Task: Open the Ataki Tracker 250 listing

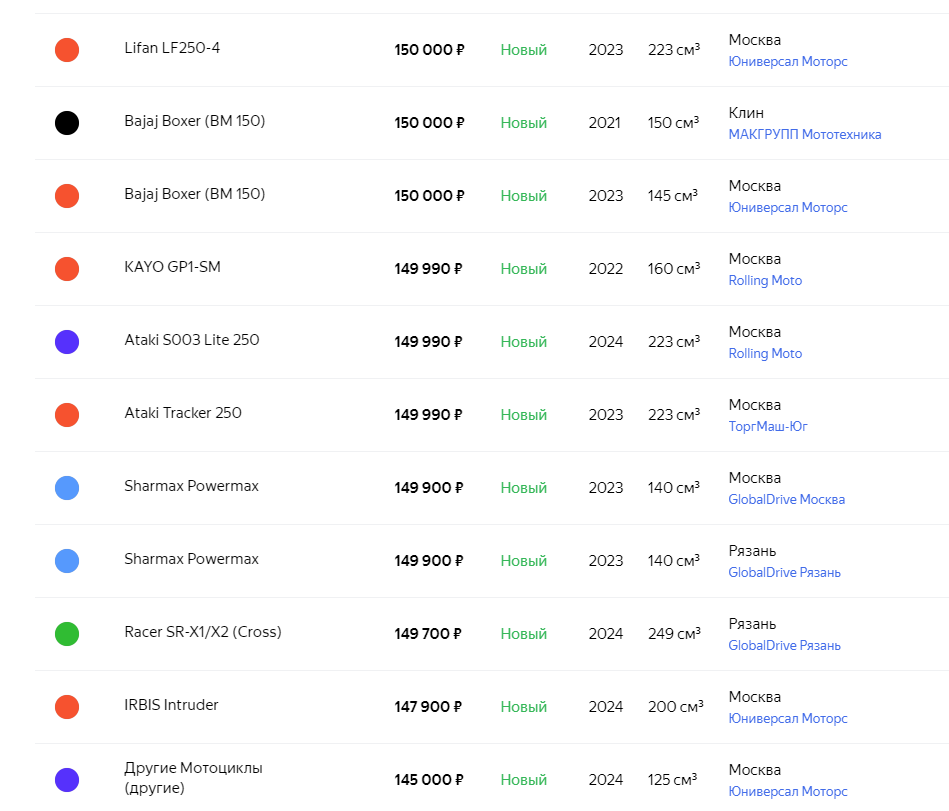Action: click(183, 413)
